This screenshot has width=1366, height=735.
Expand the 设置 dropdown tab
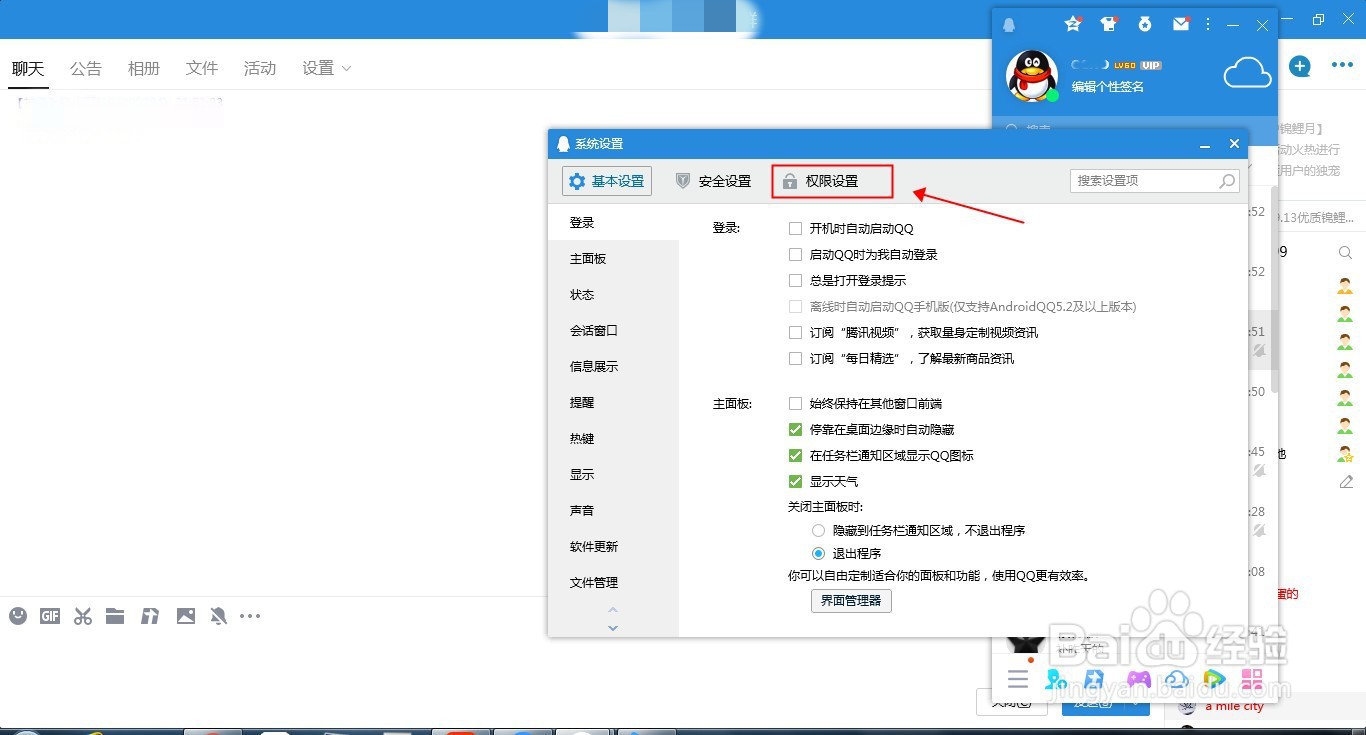[x=327, y=68]
